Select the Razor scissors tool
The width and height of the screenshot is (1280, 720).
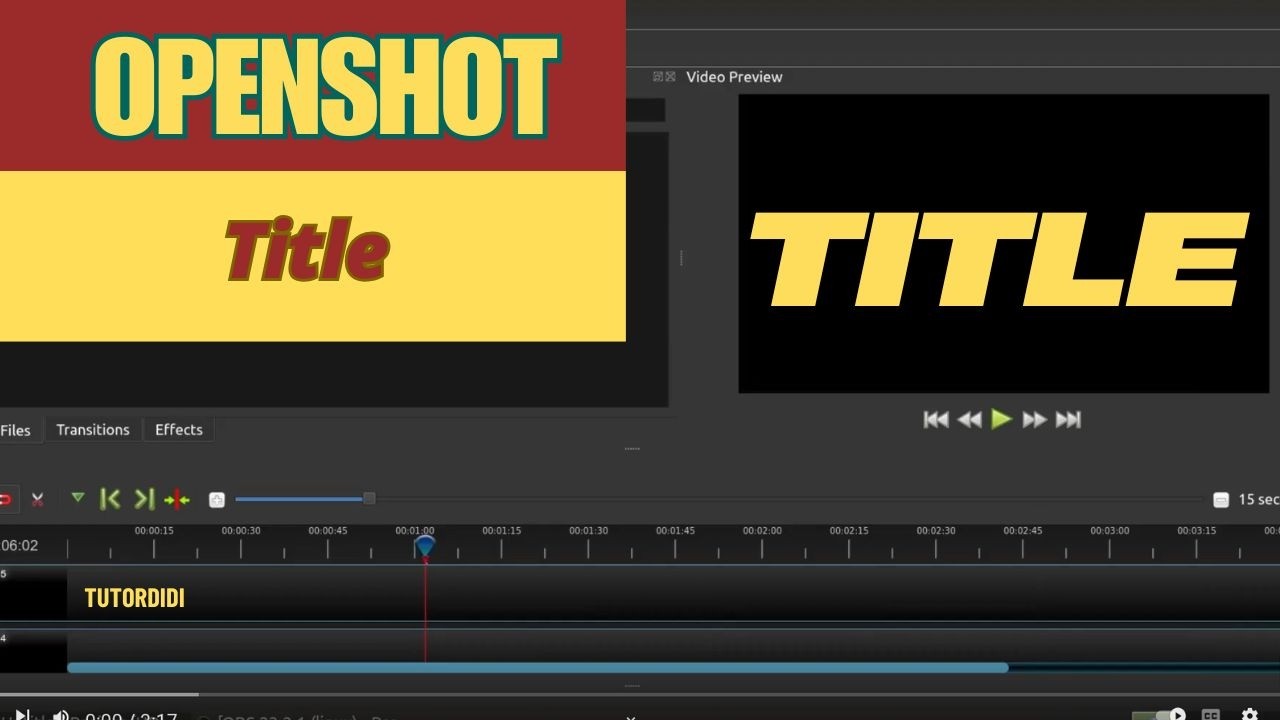pyautogui.click(x=38, y=499)
